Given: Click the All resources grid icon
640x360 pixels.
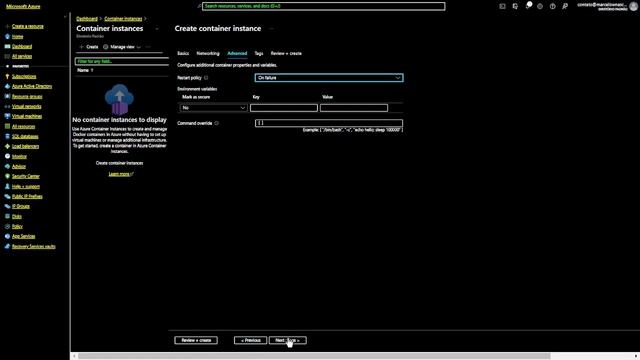Looking at the screenshot, I should tap(7, 126).
